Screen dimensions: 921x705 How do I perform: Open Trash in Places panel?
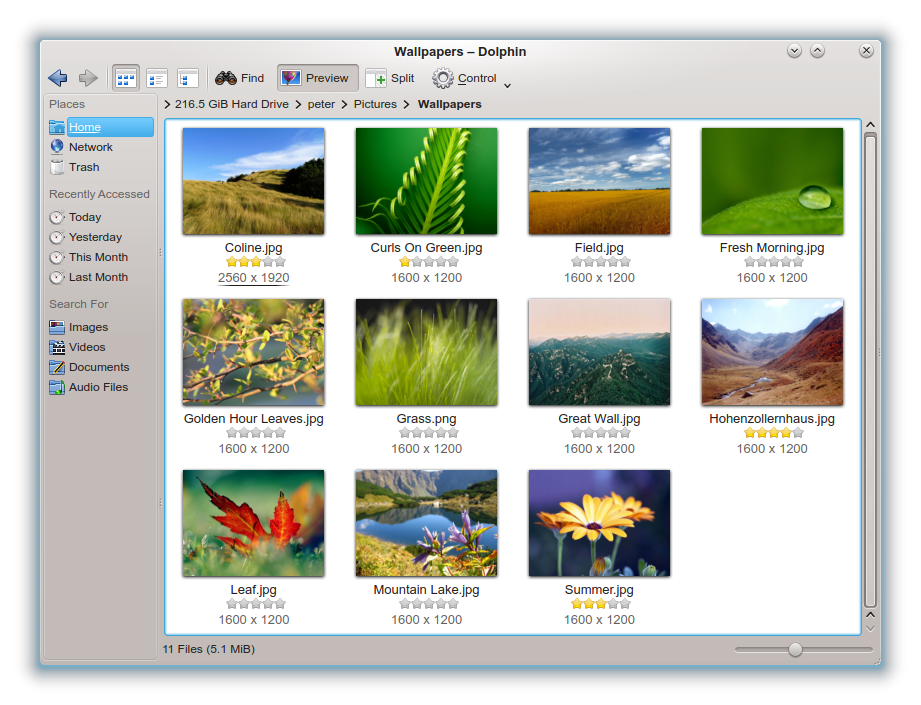(84, 167)
